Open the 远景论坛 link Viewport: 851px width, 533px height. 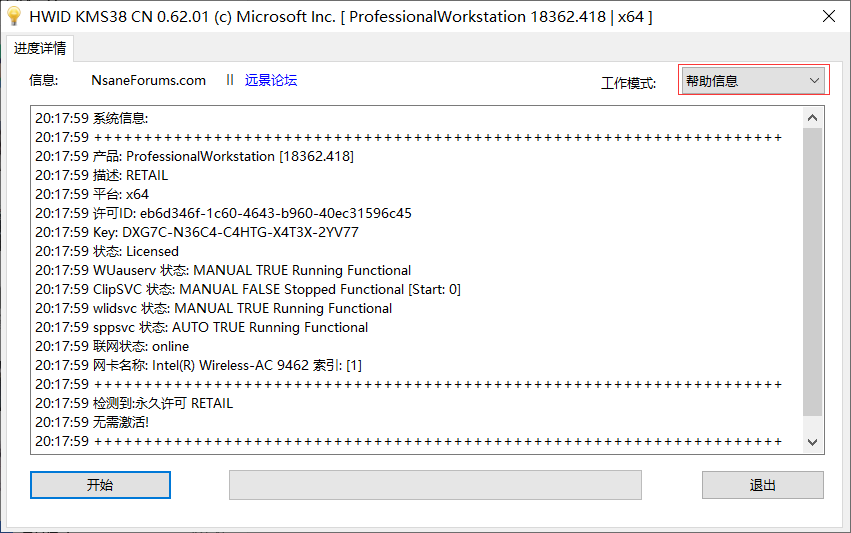pos(271,80)
